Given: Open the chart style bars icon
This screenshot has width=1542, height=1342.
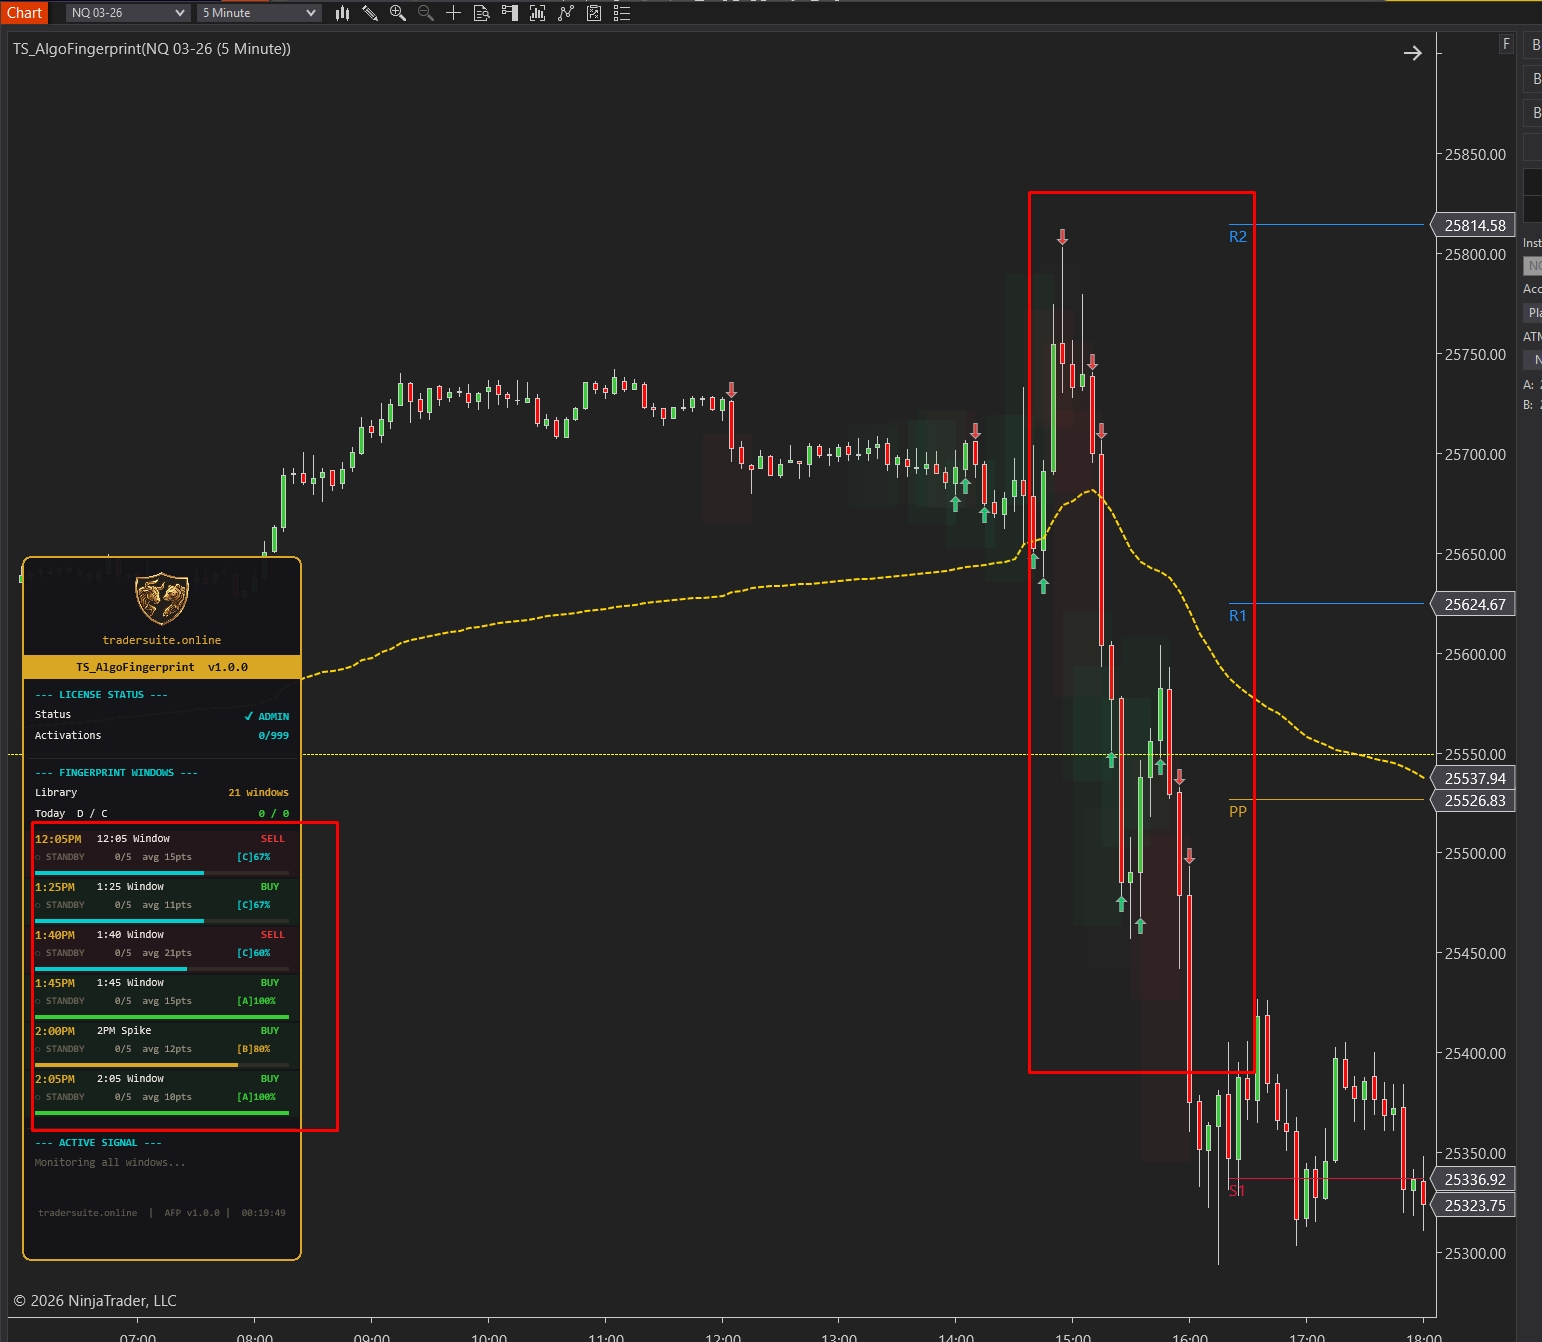Looking at the screenshot, I should [342, 13].
